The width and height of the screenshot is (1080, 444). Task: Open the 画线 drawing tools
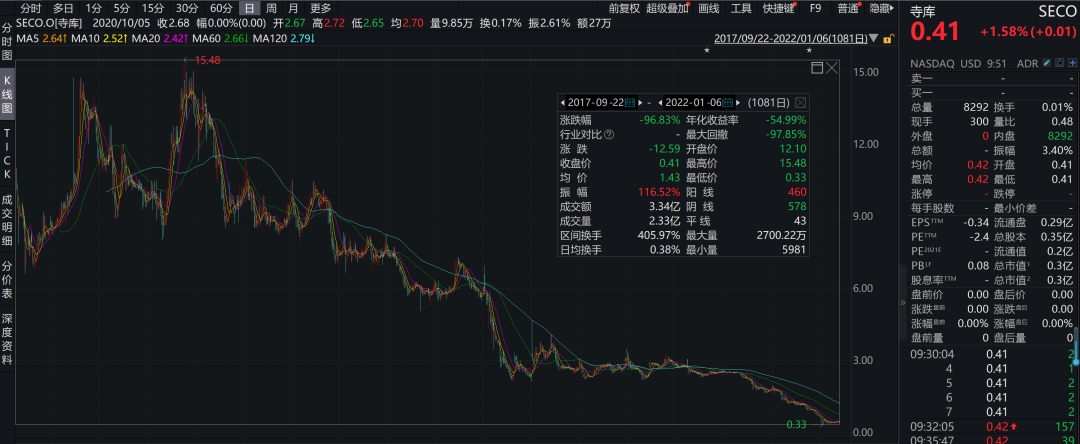[709, 8]
